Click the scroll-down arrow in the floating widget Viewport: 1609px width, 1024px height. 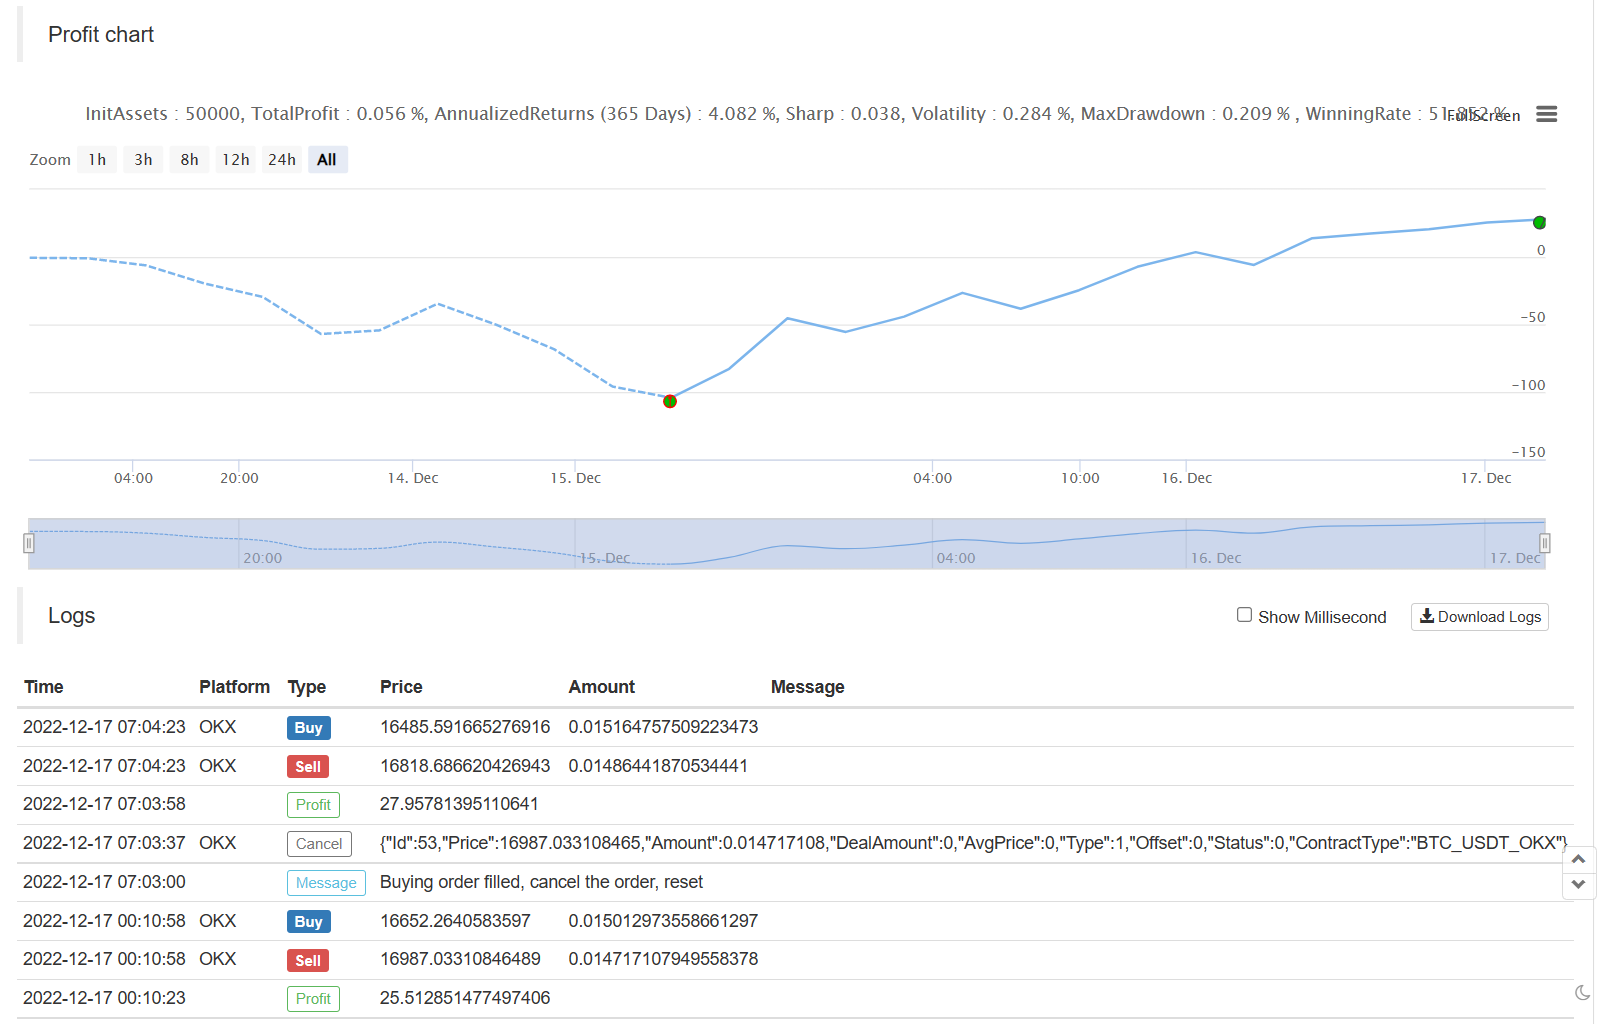[x=1578, y=884]
